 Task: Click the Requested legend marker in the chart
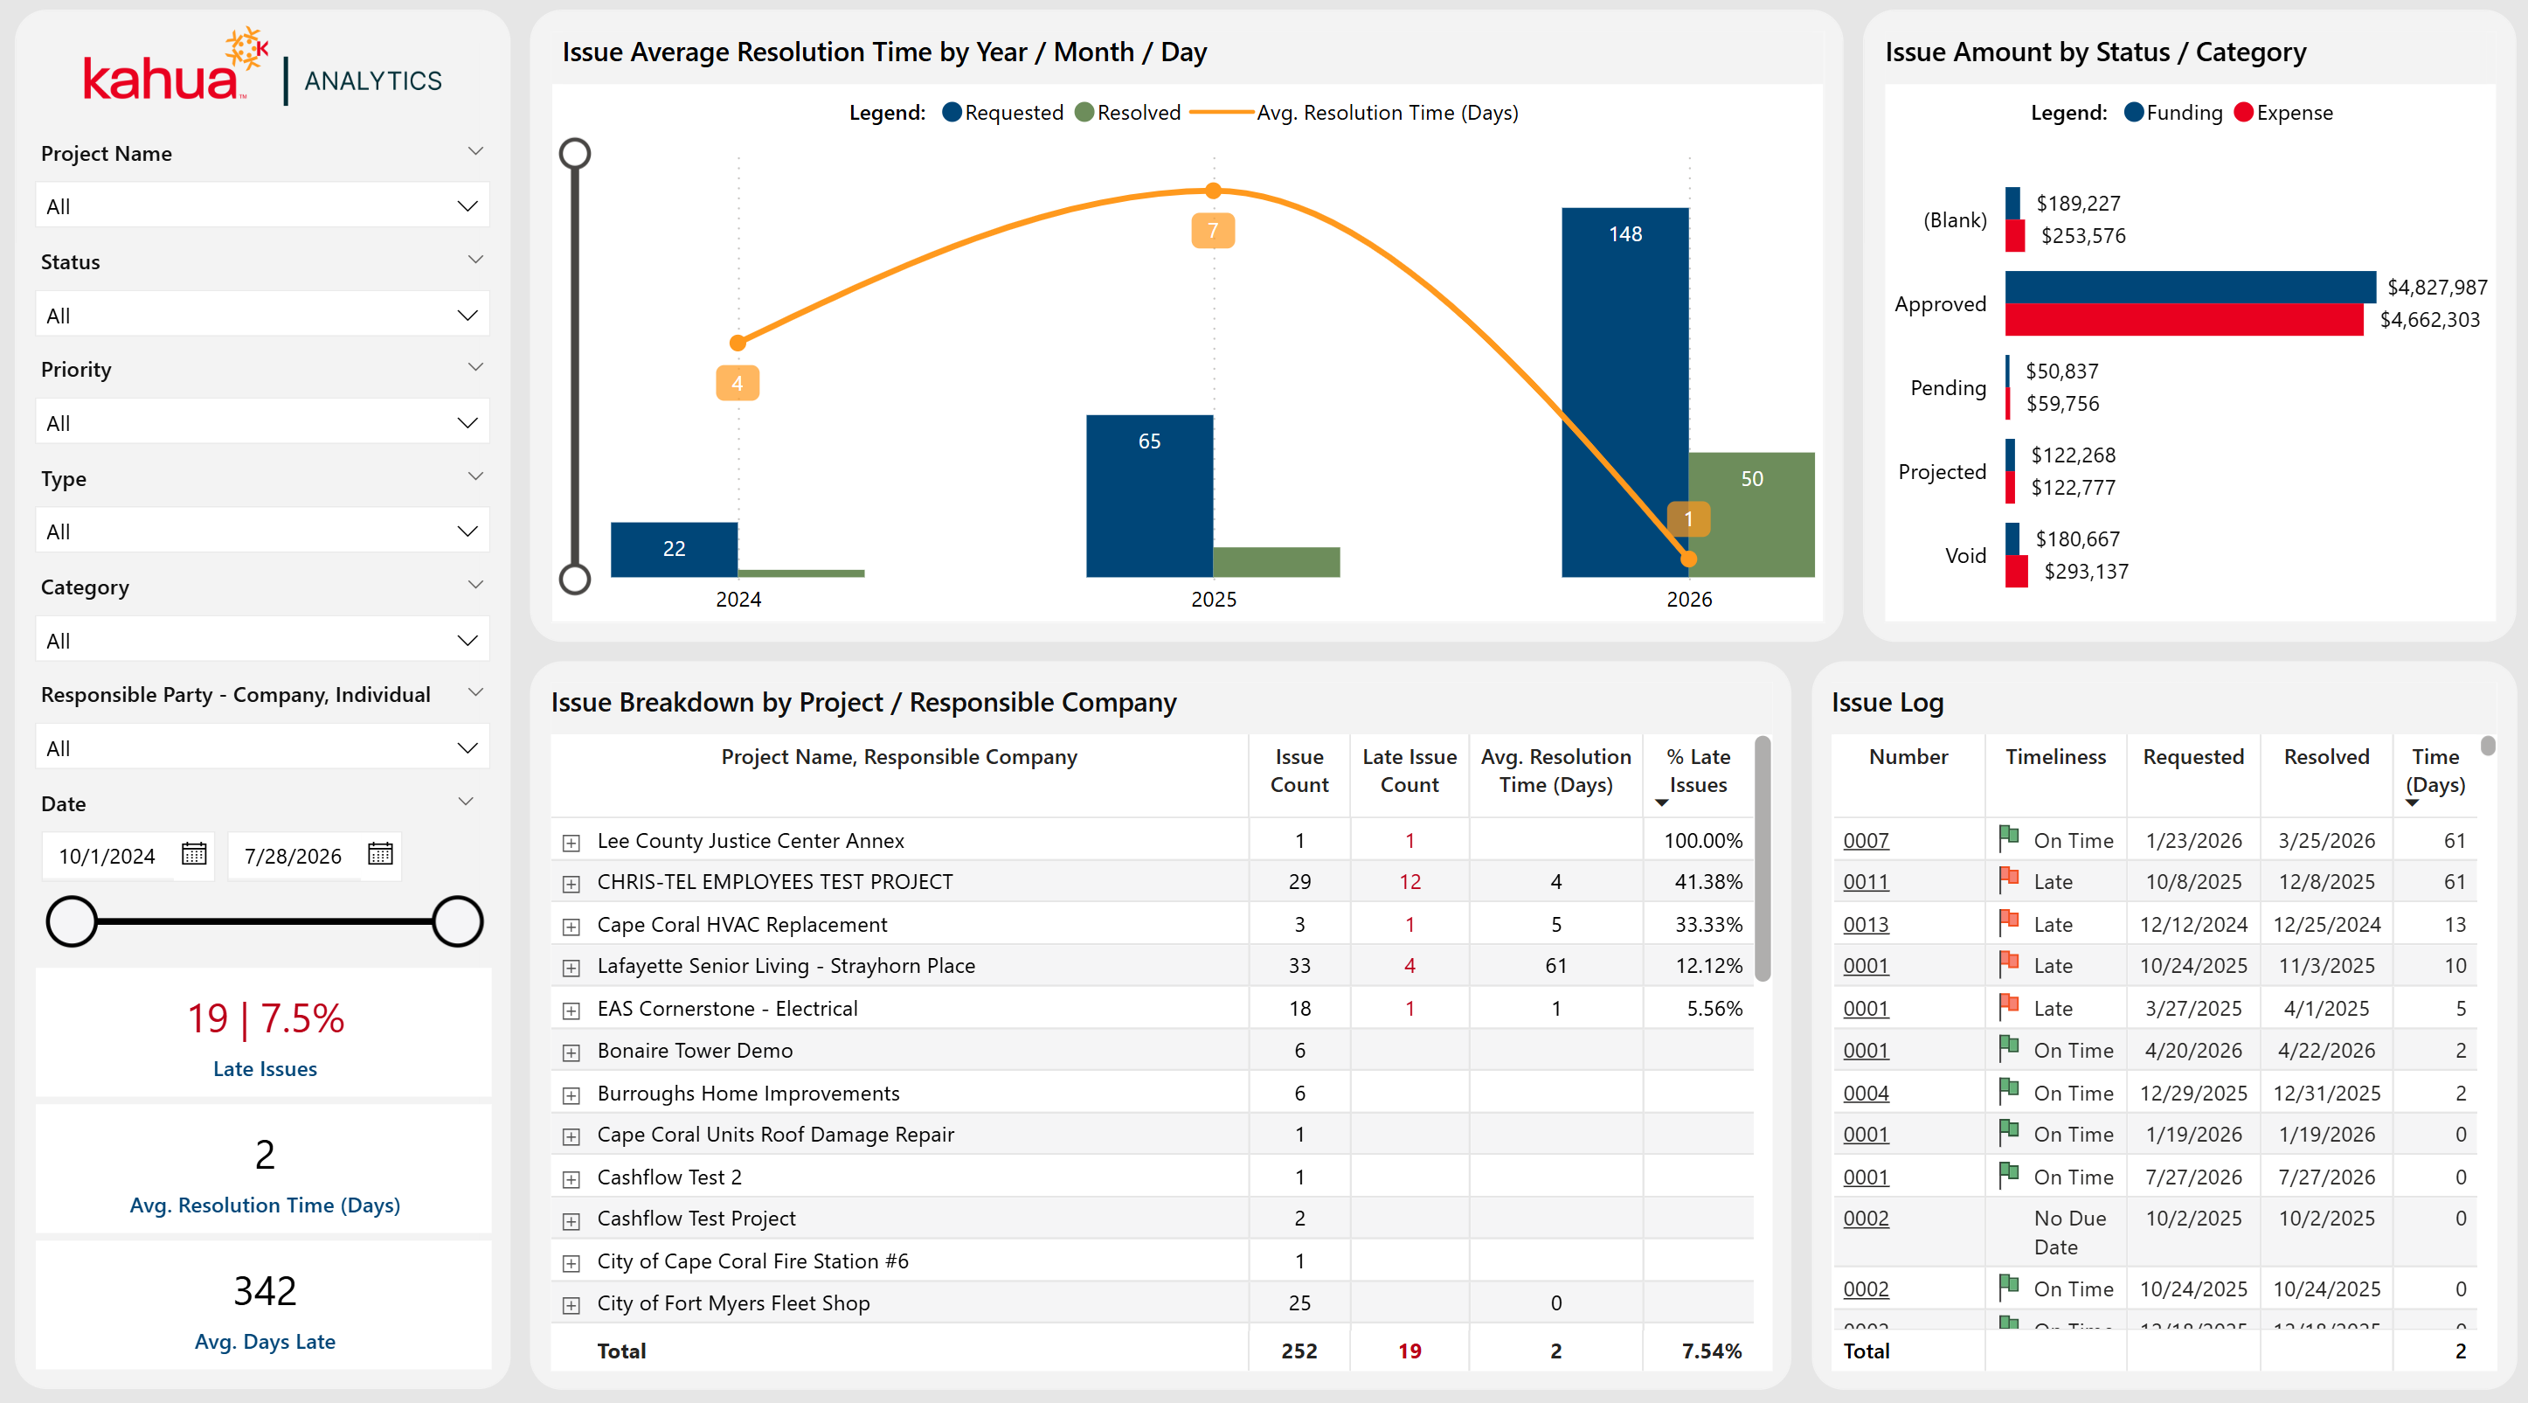tap(952, 113)
